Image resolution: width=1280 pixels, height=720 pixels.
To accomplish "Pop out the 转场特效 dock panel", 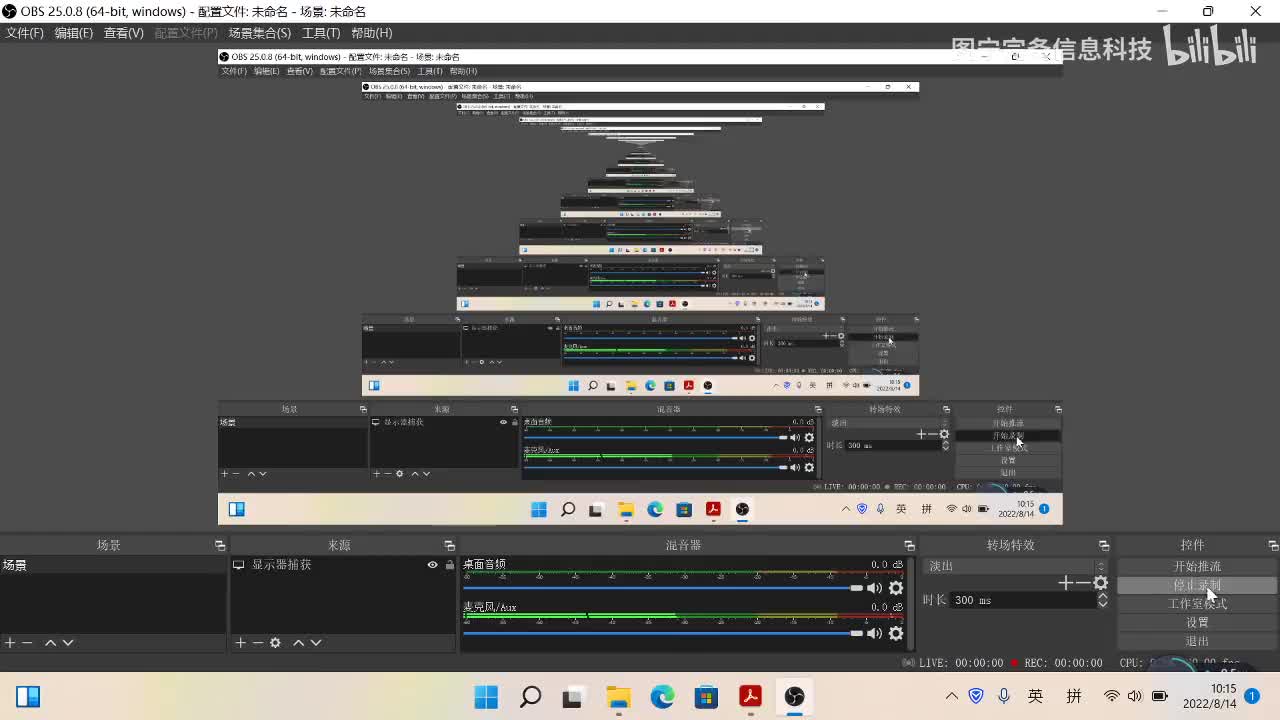I will [1104, 545].
